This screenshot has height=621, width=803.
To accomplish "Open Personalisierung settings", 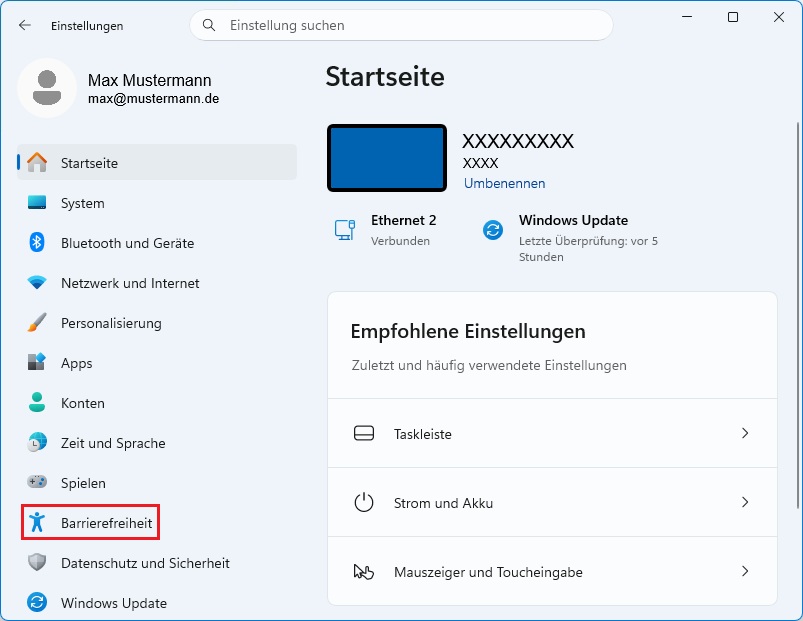I will pyautogui.click(x=157, y=323).
